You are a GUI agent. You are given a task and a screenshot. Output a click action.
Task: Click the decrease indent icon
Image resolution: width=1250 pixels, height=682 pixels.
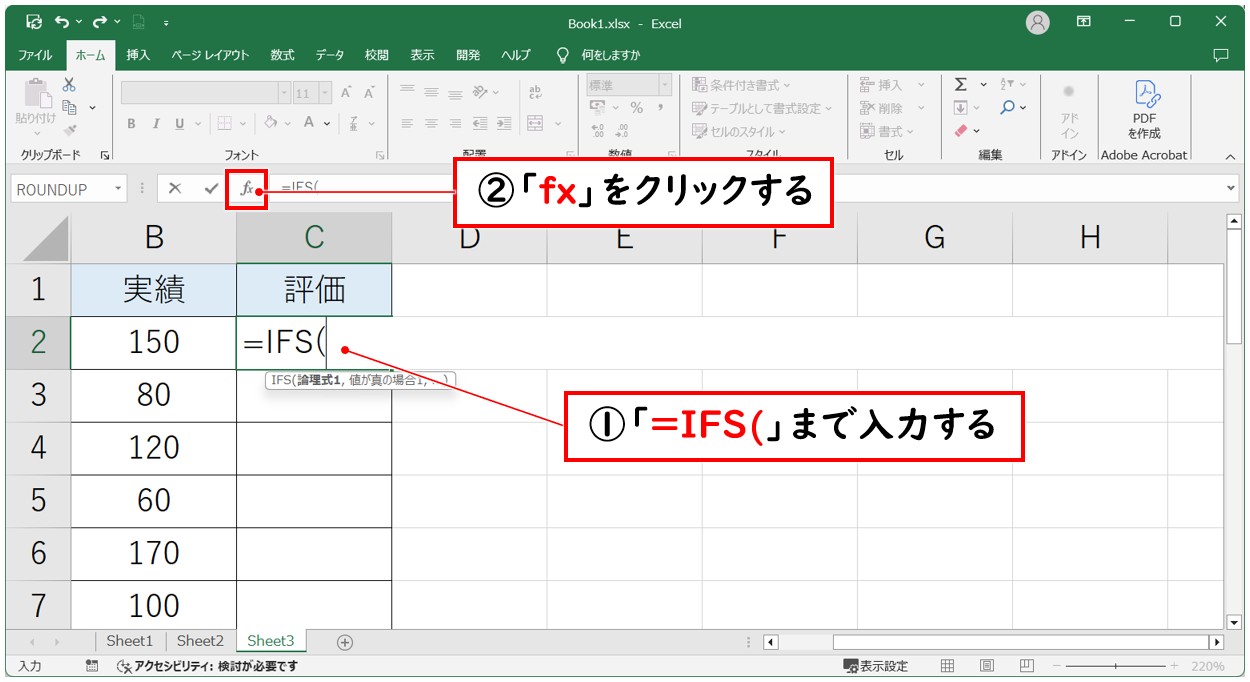pos(479,123)
